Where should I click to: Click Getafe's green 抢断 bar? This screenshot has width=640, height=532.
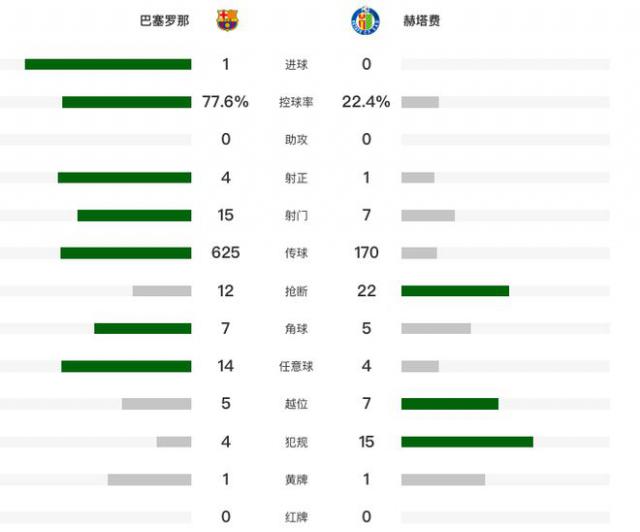(x=455, y=291)
